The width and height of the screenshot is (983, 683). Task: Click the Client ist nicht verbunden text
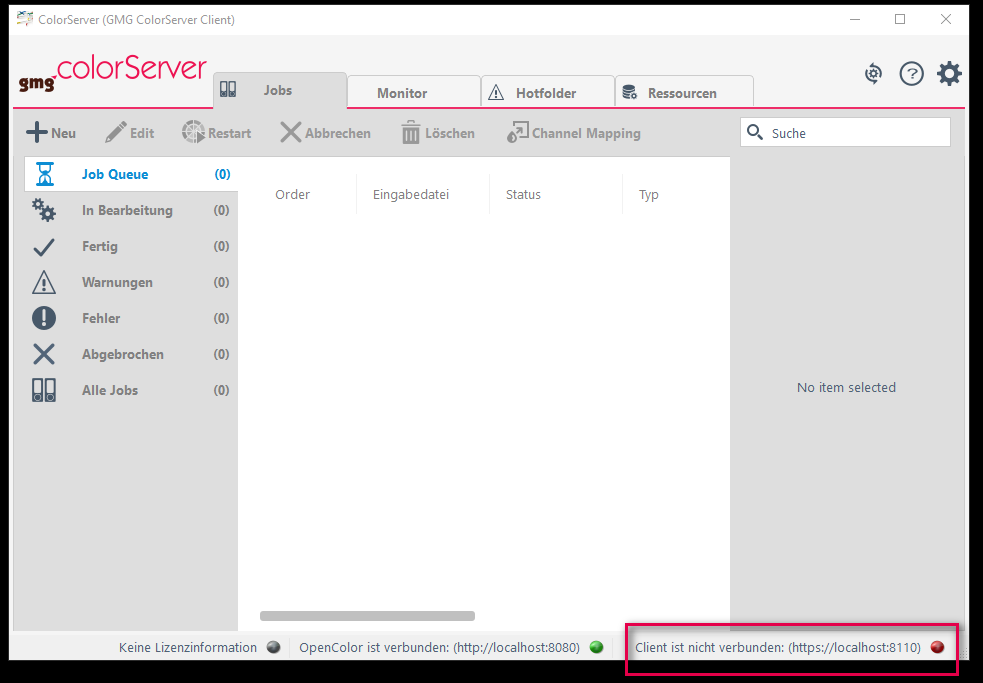(778, 647)
